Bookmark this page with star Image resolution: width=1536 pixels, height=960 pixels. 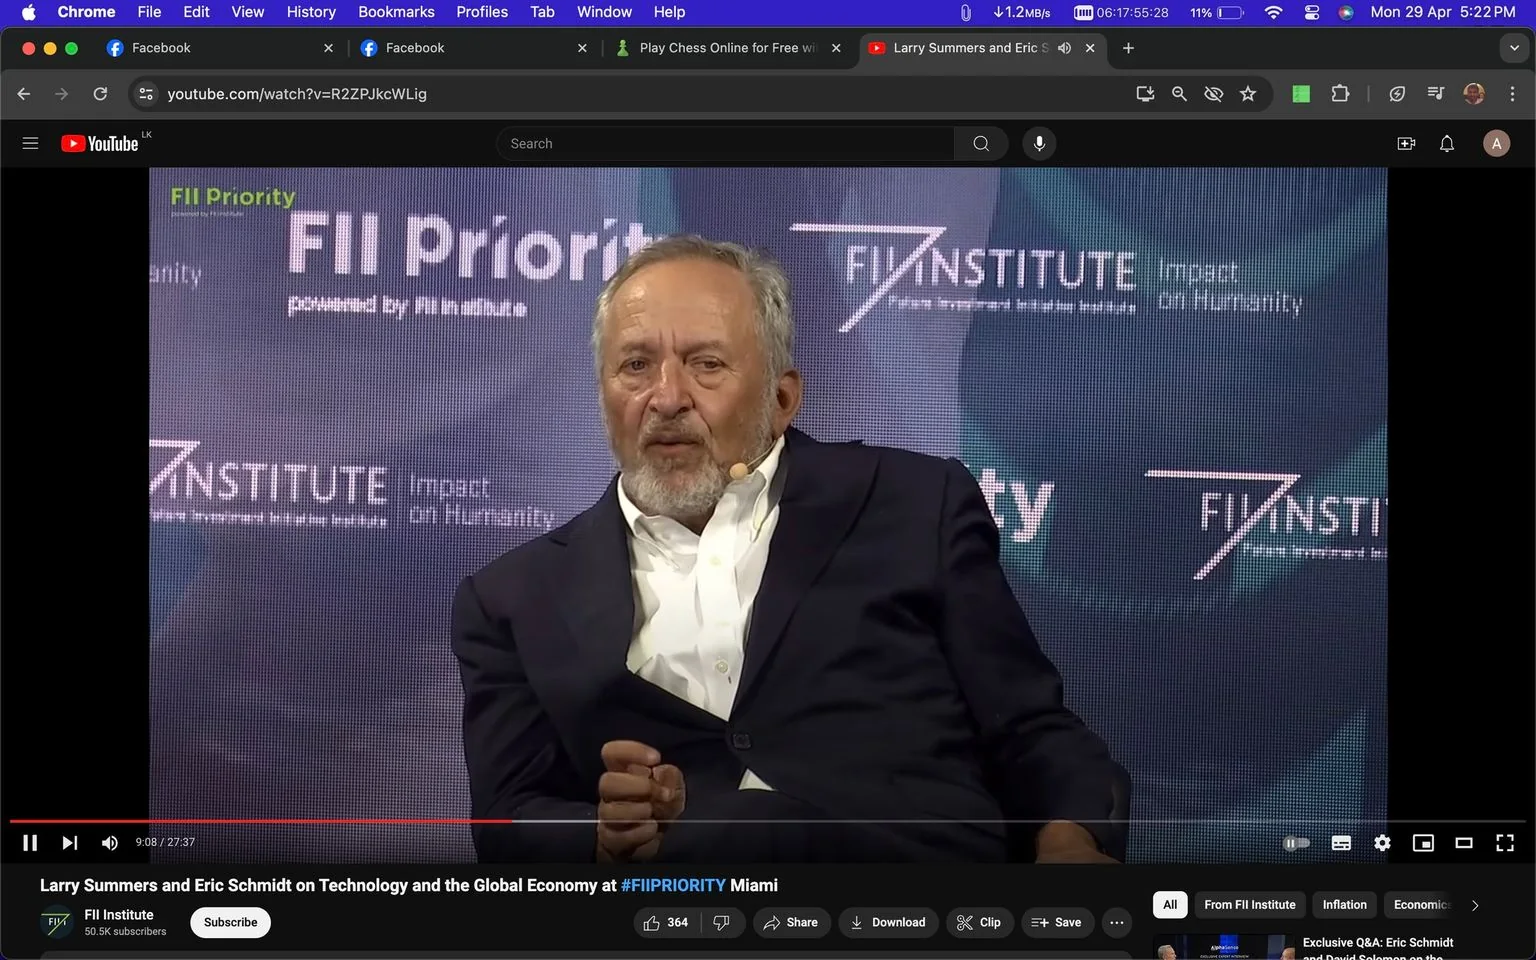point(1248,93)
